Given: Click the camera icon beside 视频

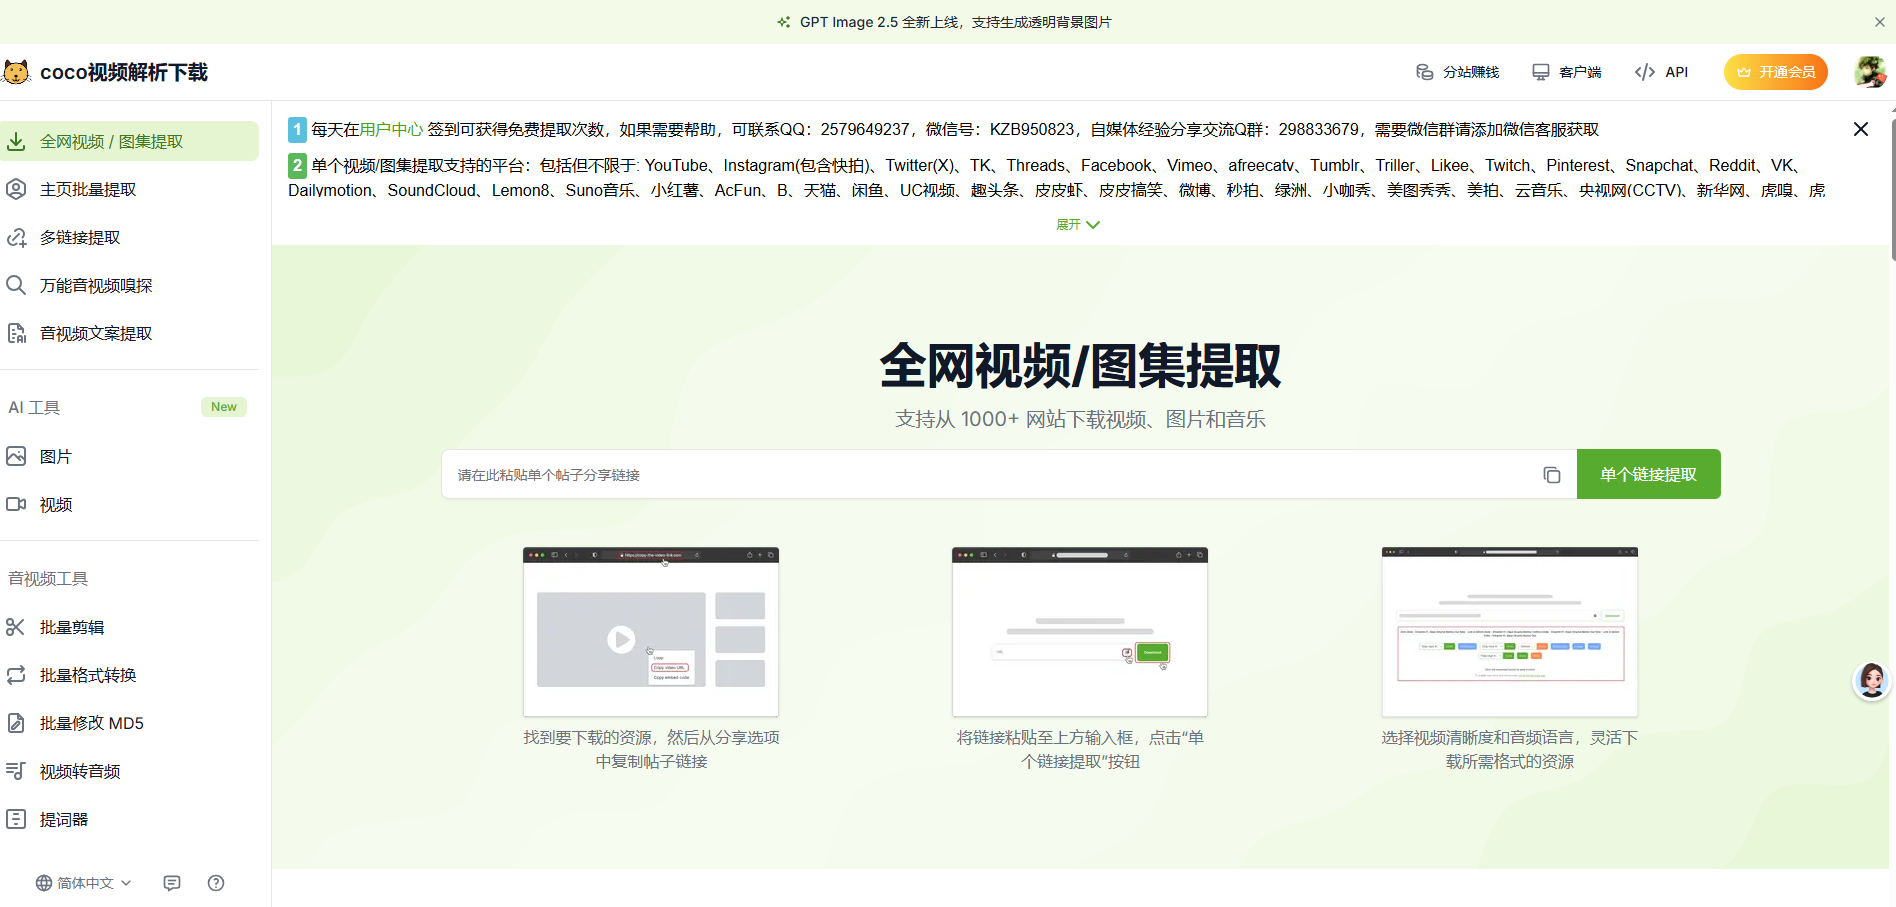Looking at the screenshot, I should [x=16, y=505].
